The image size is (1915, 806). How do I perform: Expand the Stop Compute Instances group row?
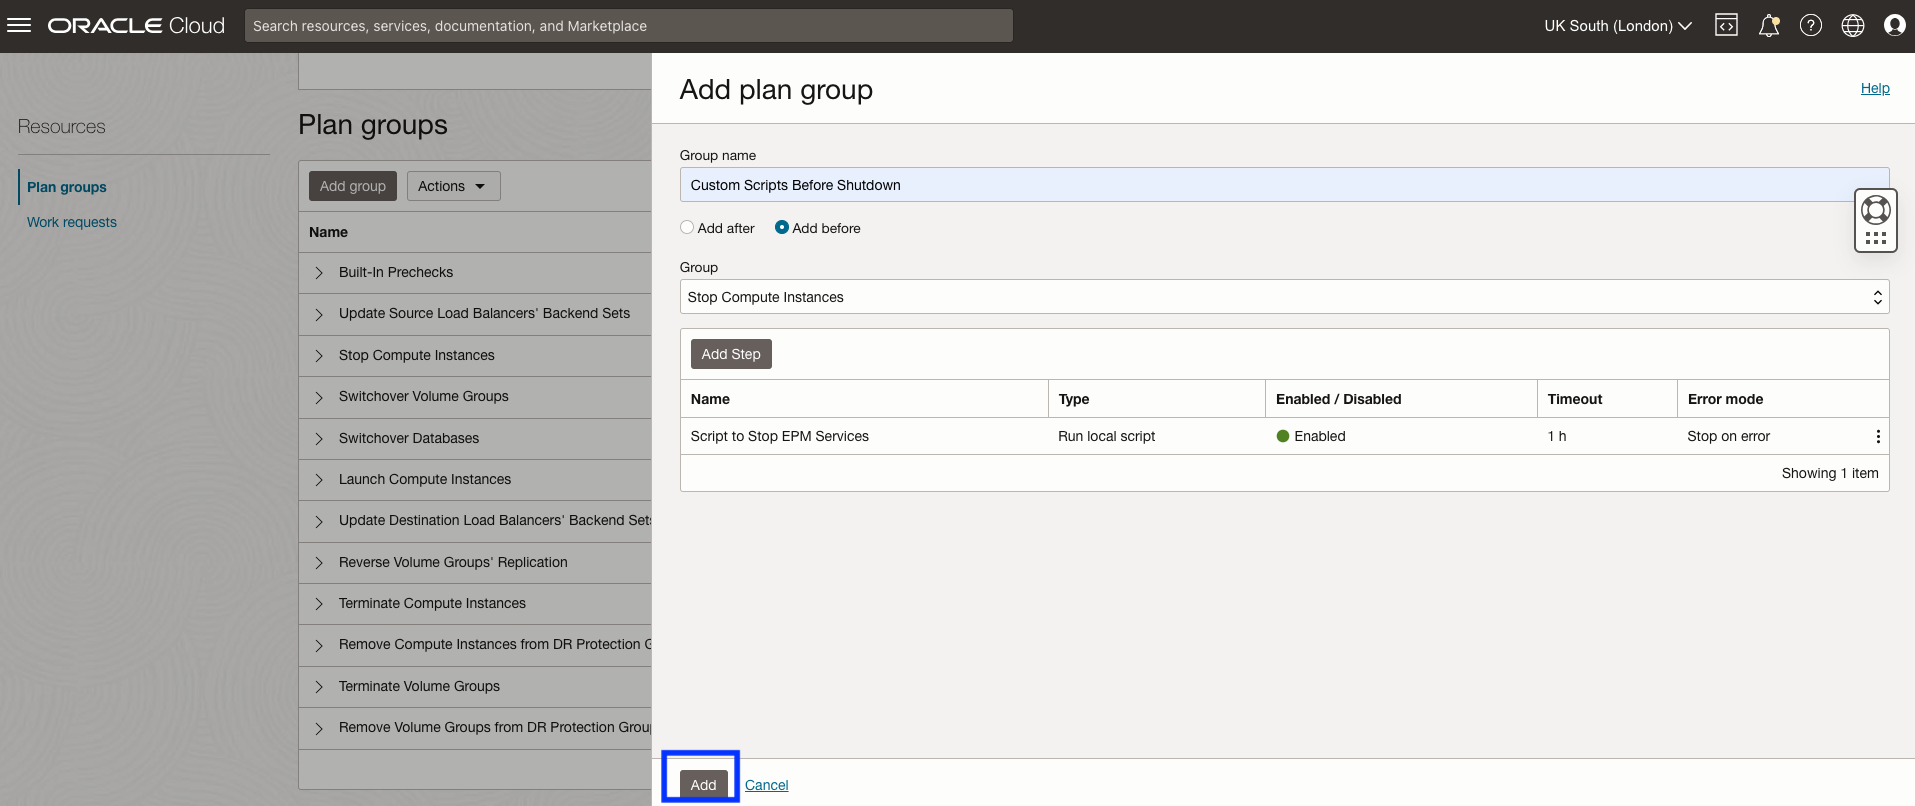point(319,356)
